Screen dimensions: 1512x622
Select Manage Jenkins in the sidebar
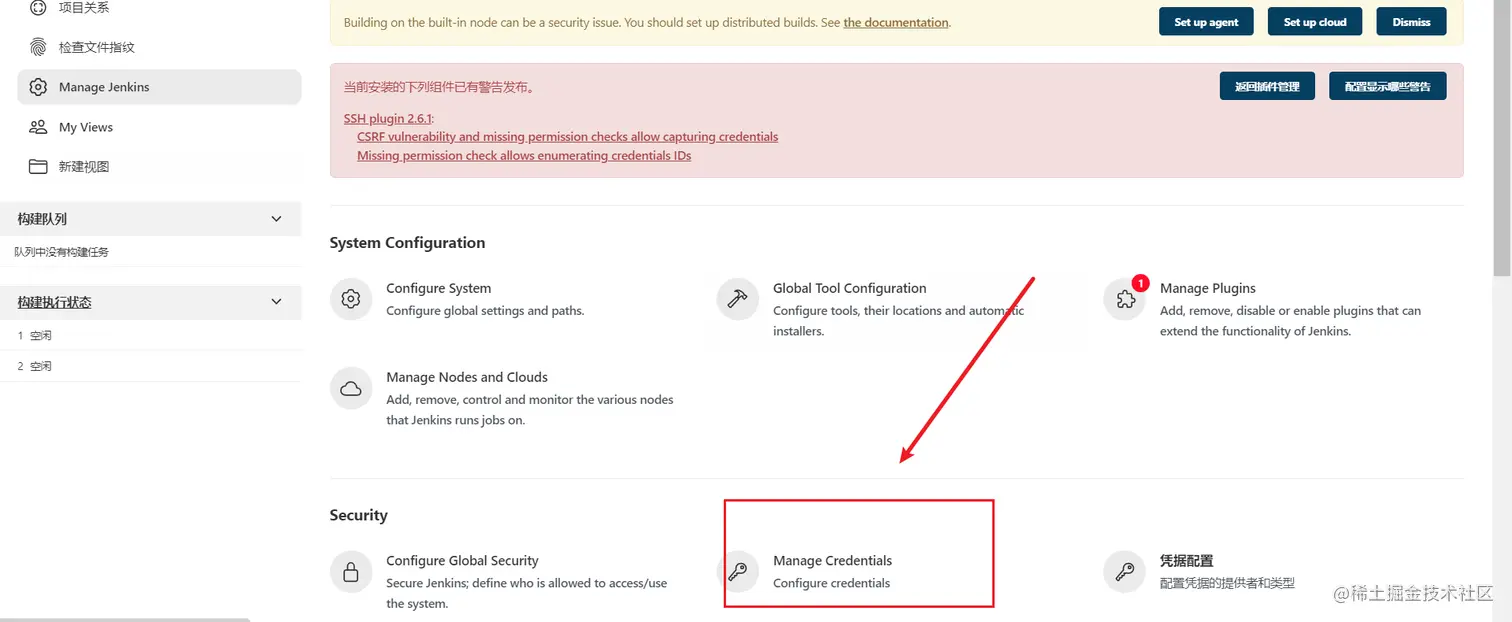coord(159,87)
